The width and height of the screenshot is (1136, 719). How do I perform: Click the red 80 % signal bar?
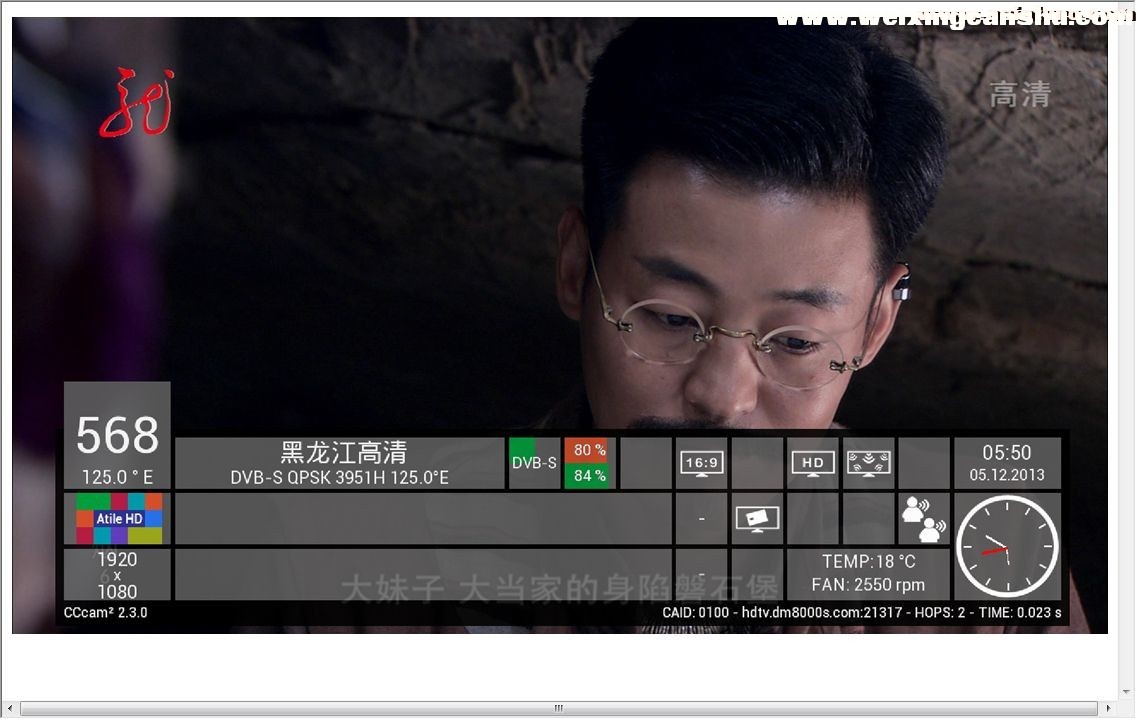tap(590, 450)
